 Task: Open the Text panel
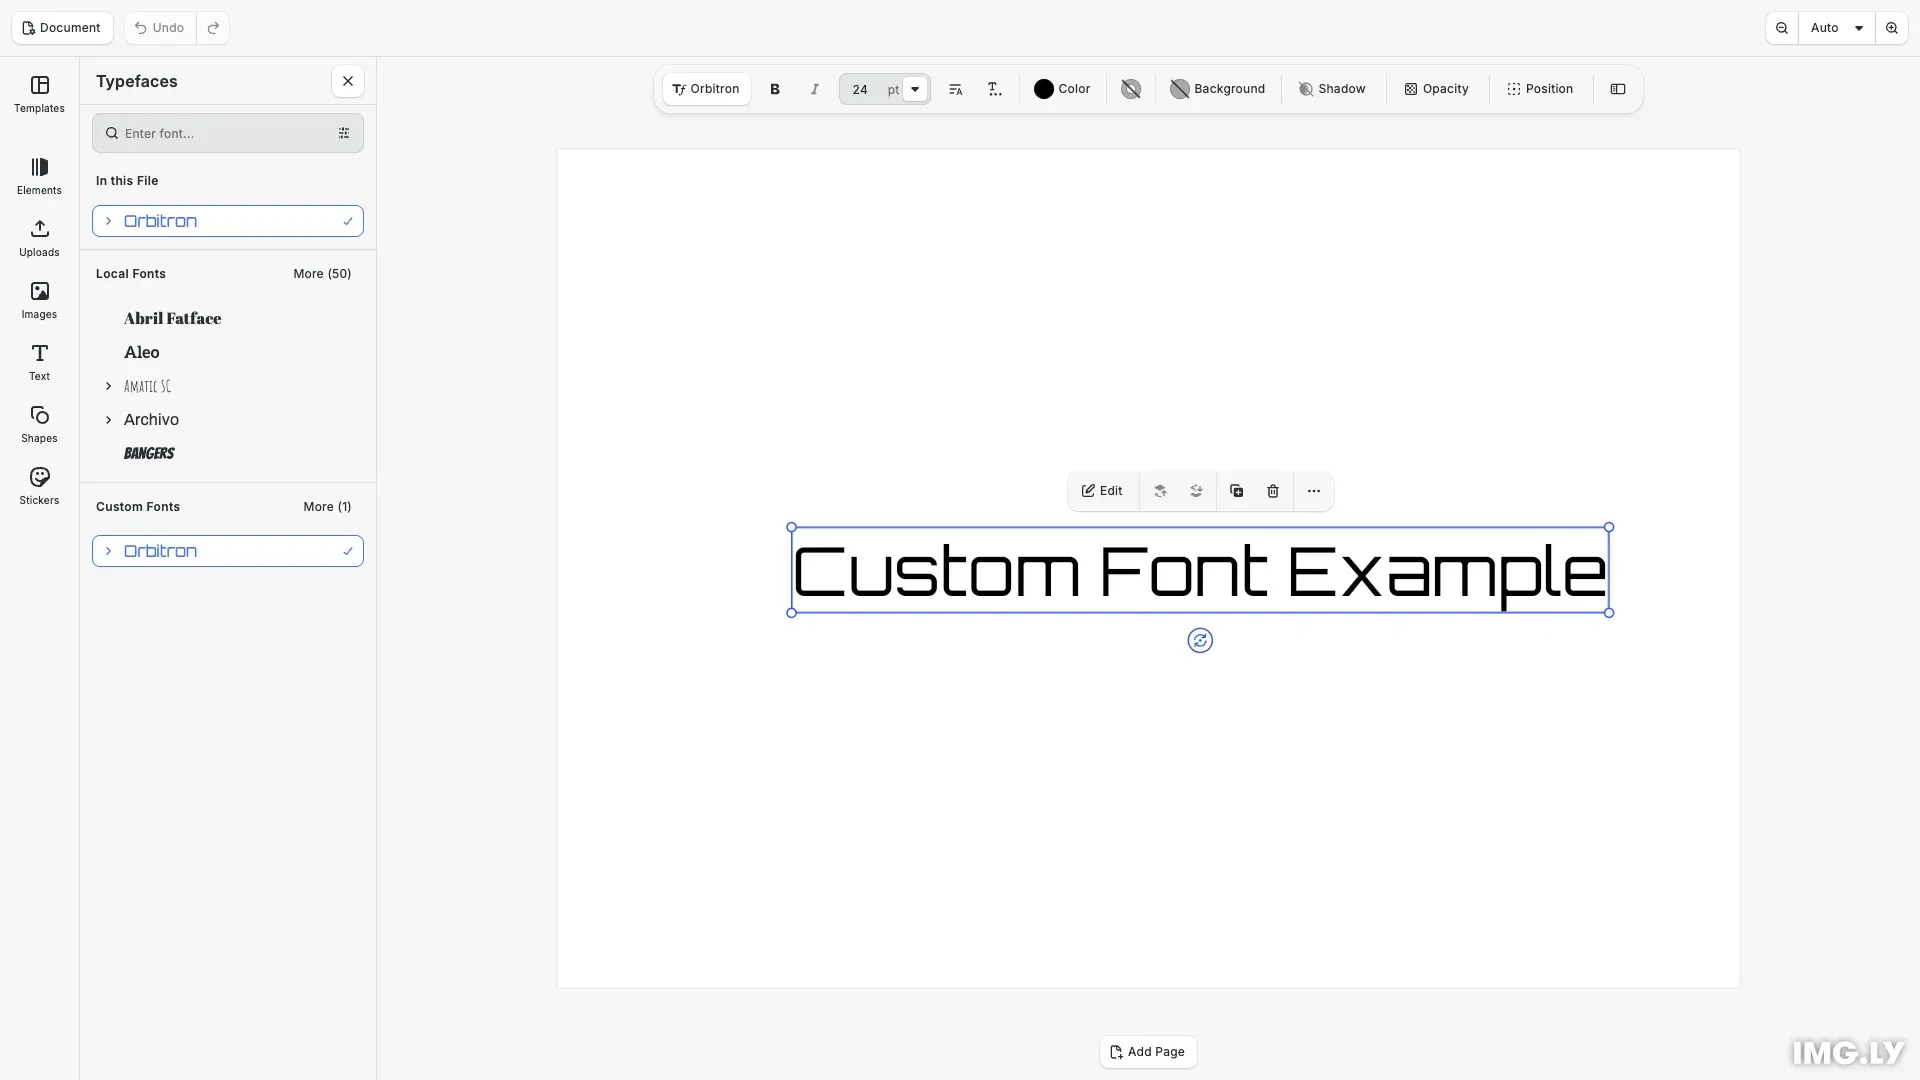[x=39, y=362]
